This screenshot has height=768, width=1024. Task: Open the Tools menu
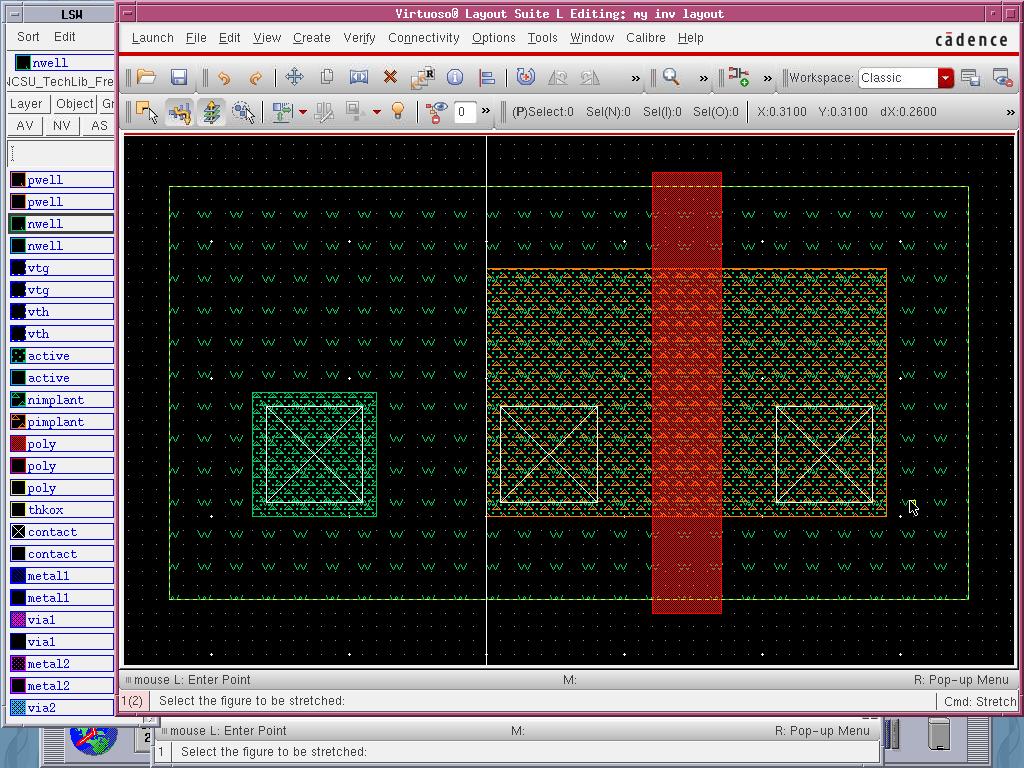543,38
